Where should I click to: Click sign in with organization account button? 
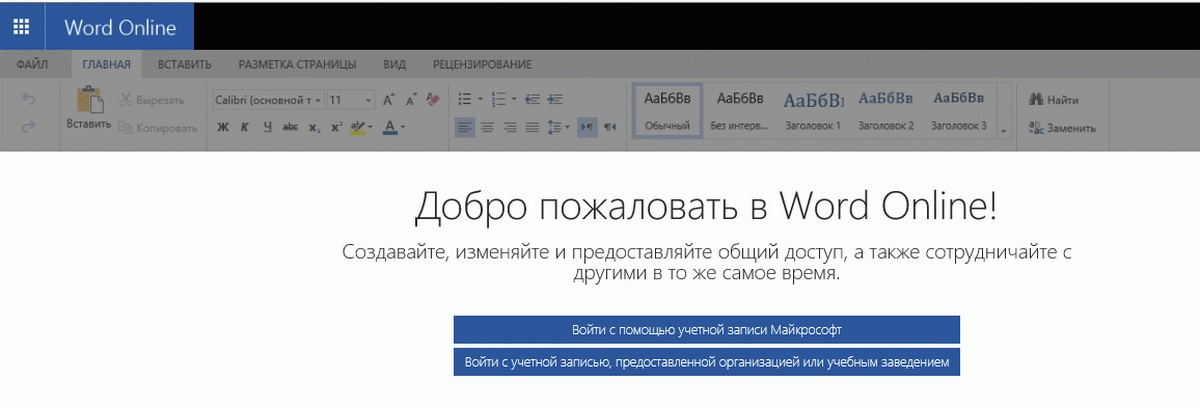coord(706,361)
